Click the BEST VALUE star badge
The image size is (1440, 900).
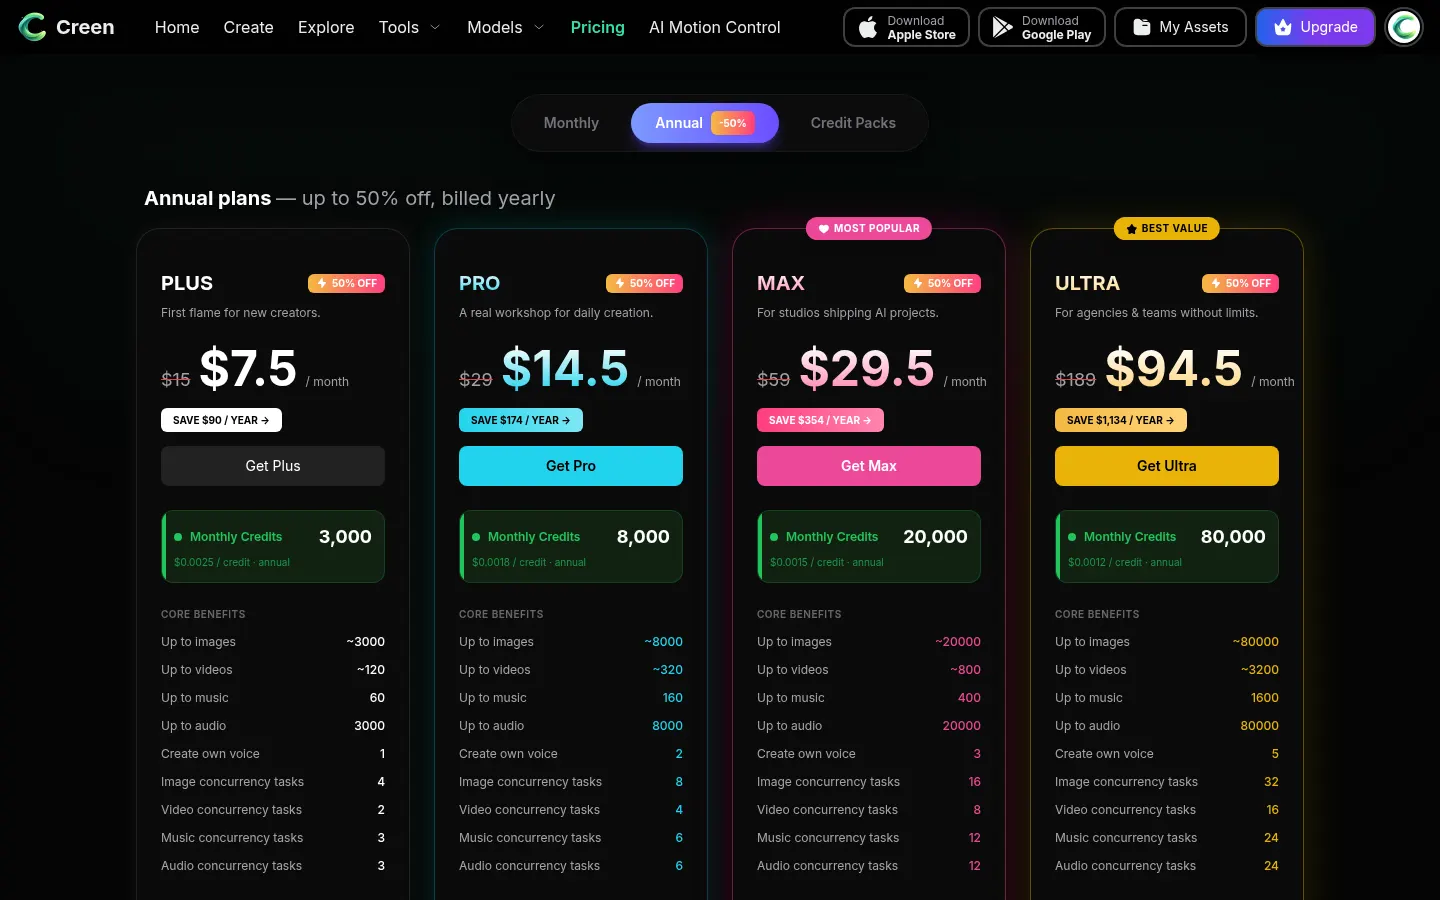pyautogui.click(x=1167, y=228)
